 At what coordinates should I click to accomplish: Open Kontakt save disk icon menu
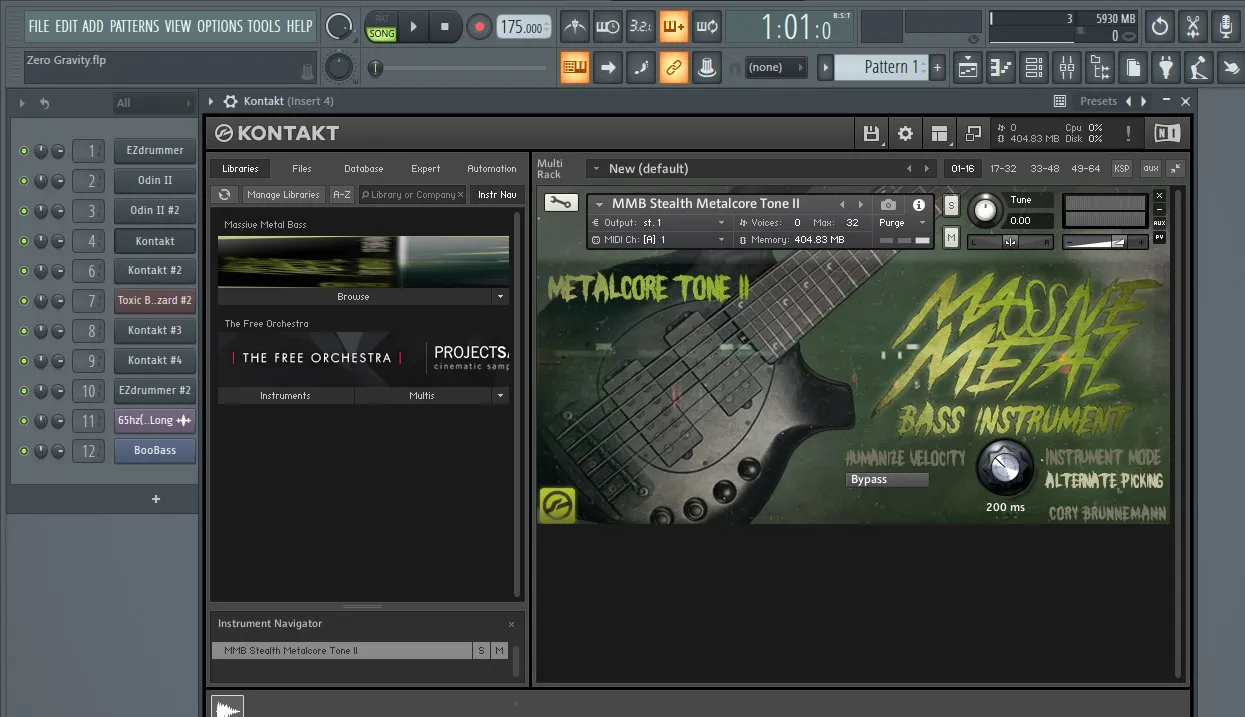point(871,133)
